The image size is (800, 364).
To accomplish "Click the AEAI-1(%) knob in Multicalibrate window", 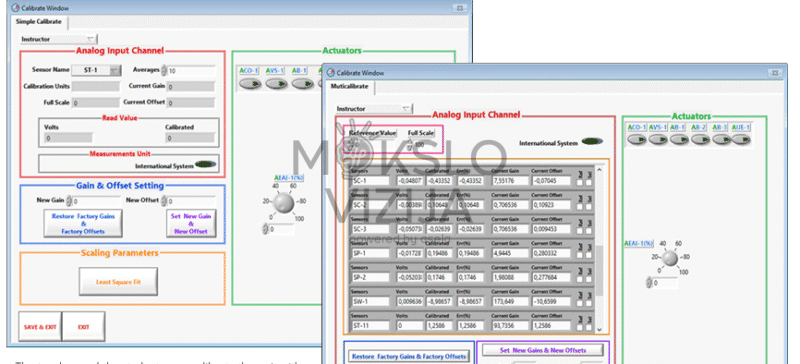I will [670, 257].
